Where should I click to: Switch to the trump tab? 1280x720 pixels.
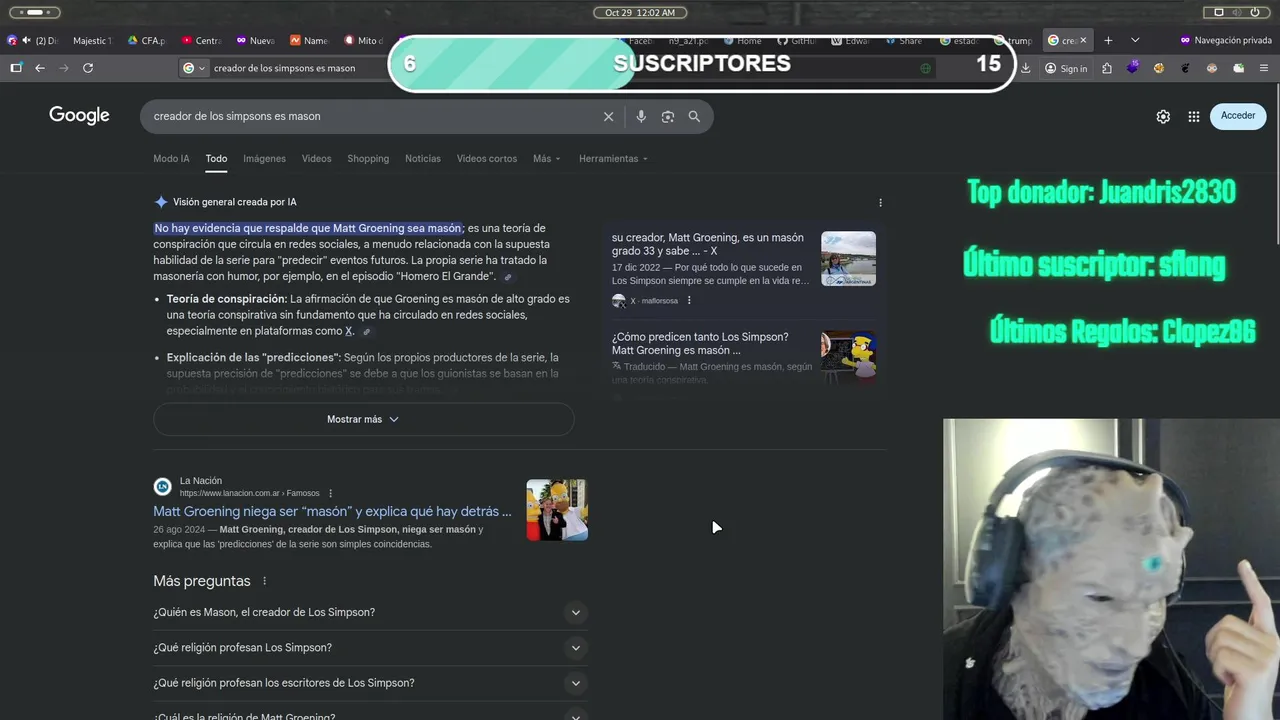(x=1013, y=41)
